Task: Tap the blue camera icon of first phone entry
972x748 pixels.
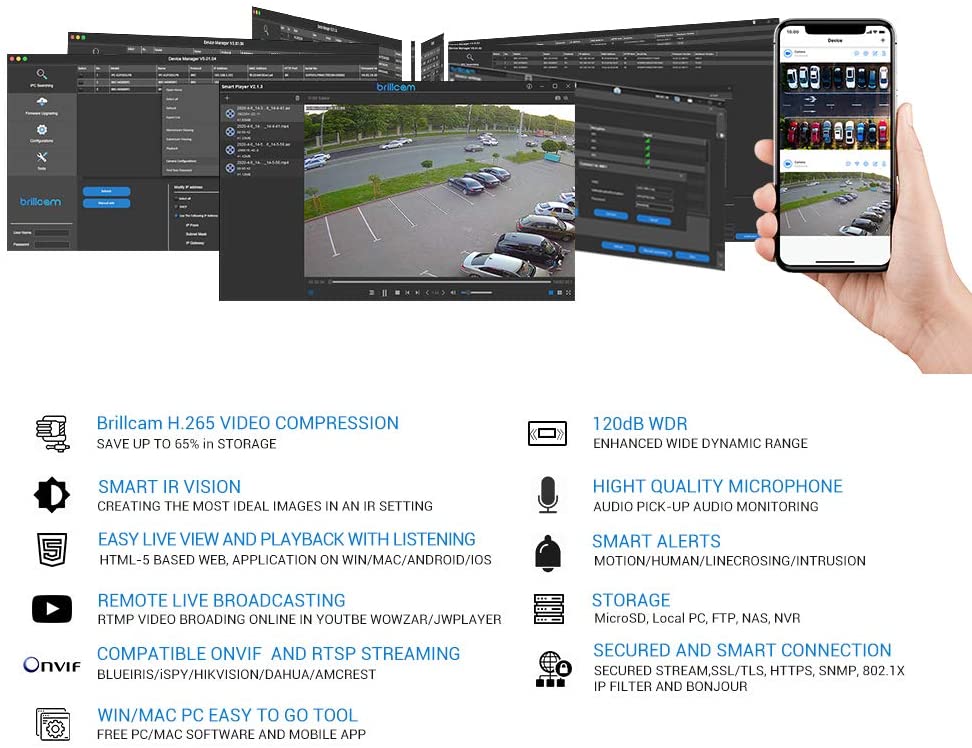Action: point(788,54)
